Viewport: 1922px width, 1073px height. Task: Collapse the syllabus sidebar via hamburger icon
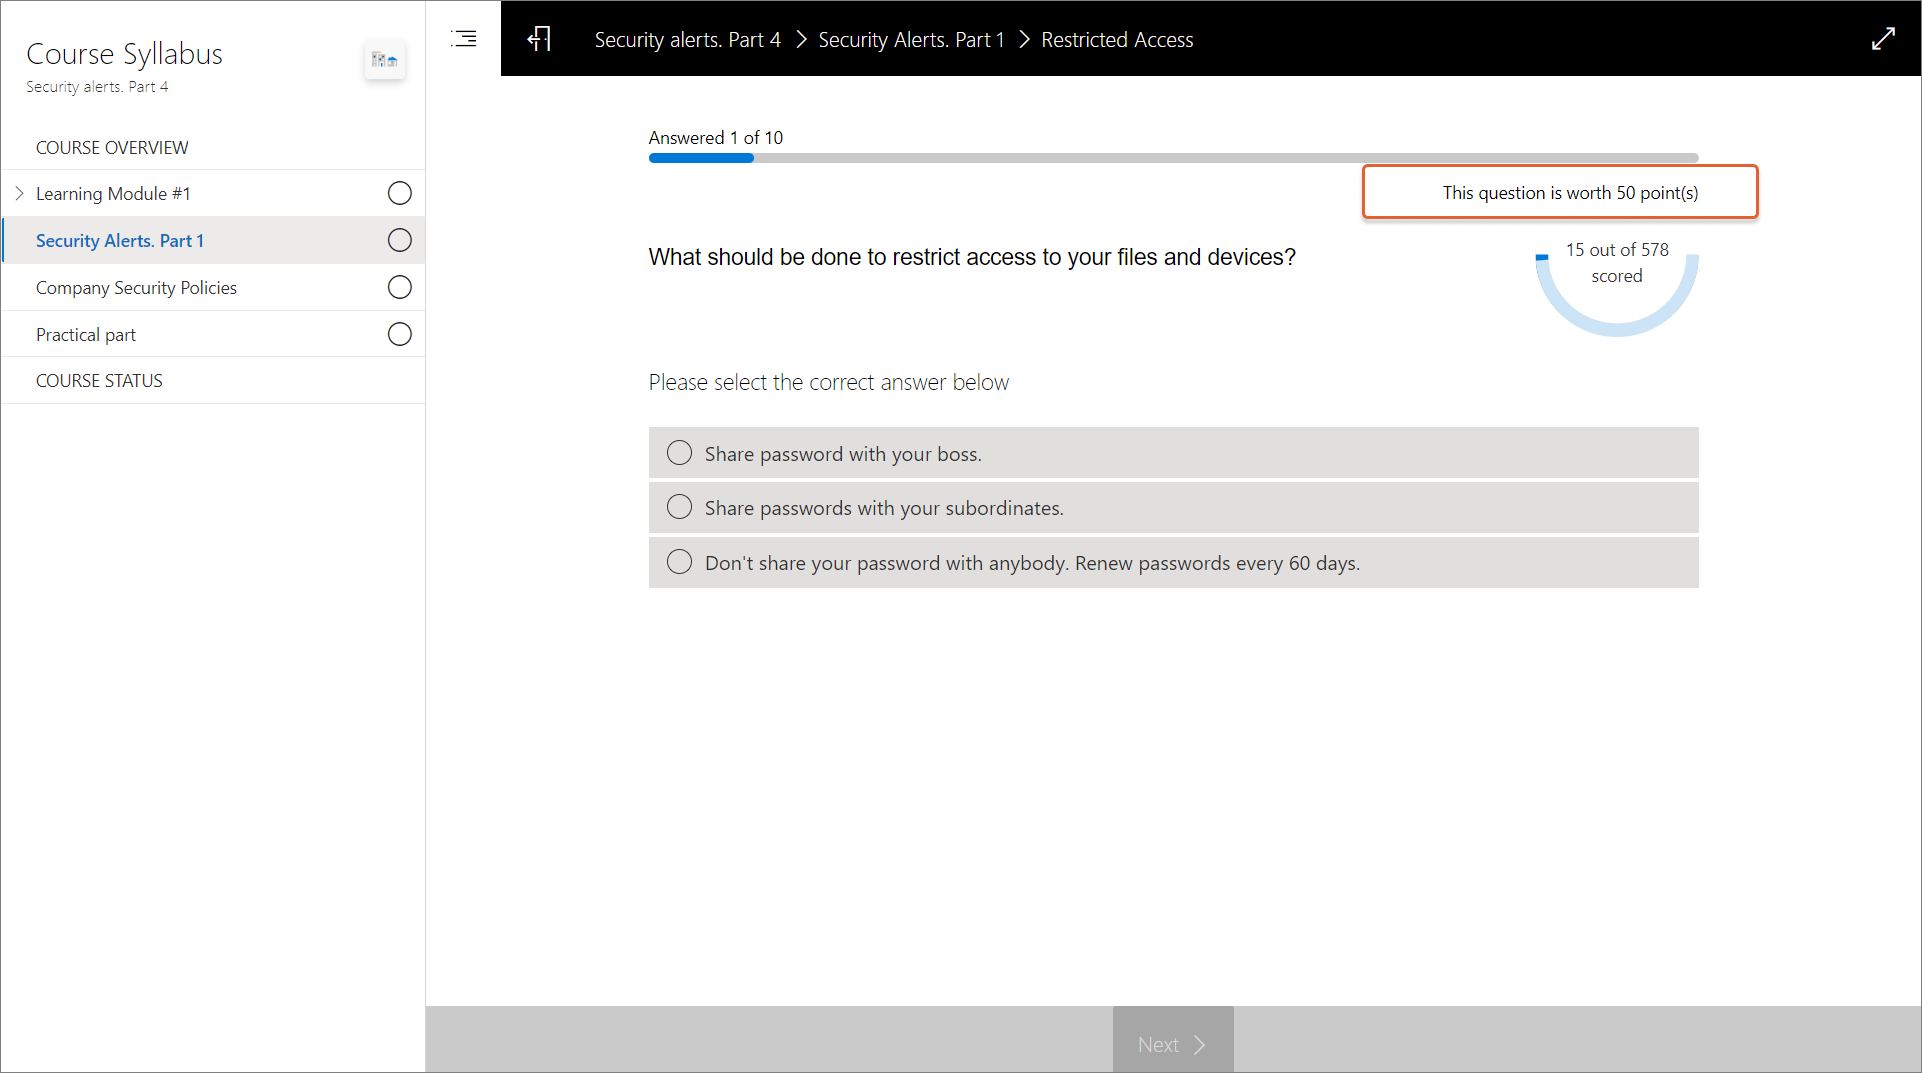click(x=464, y=39)
